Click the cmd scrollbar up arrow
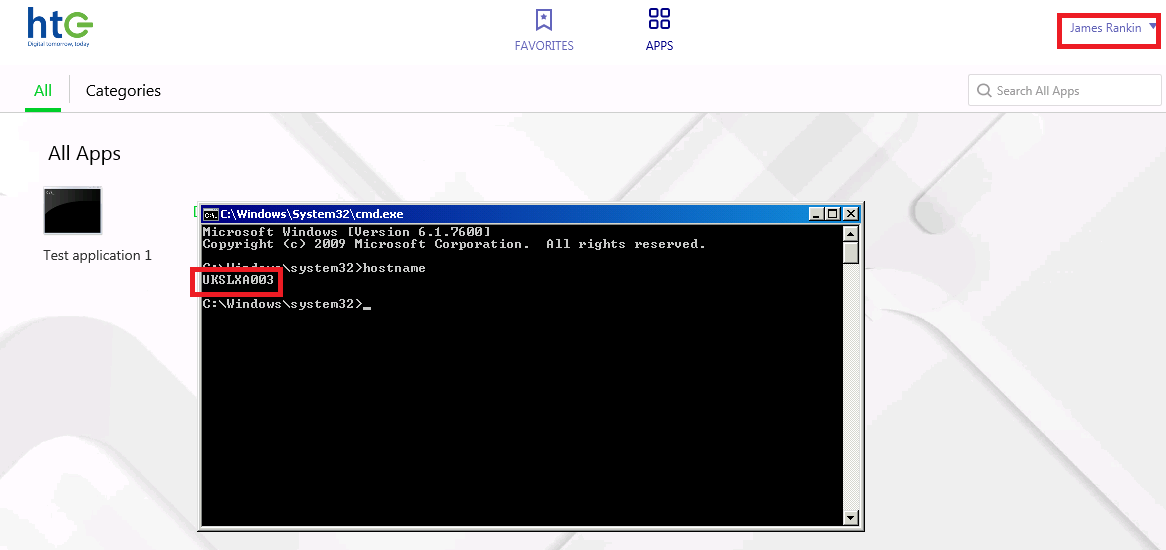This screenshot has height=550, width=1166. click(x=851, y=233)
